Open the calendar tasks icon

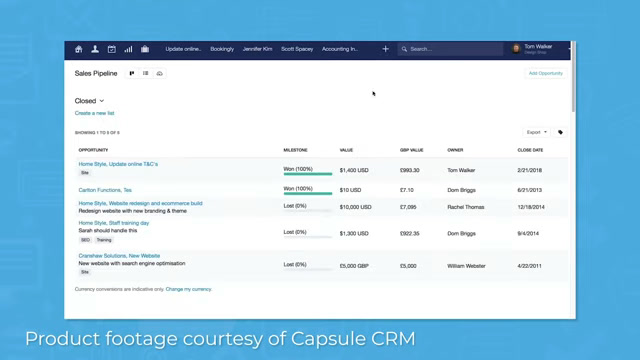111,49
